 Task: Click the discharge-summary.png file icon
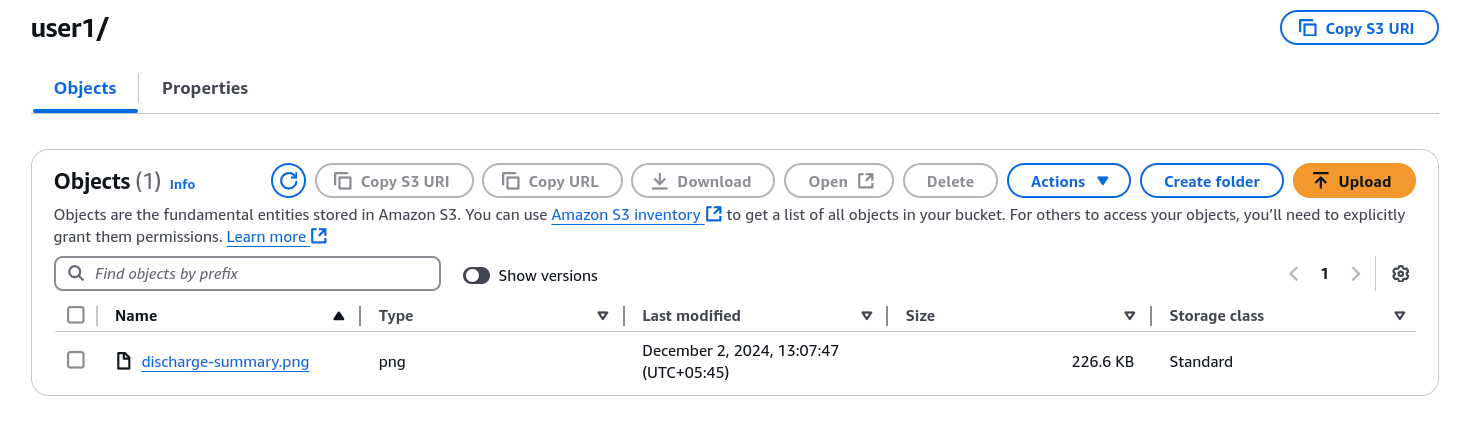pos(124,362)
